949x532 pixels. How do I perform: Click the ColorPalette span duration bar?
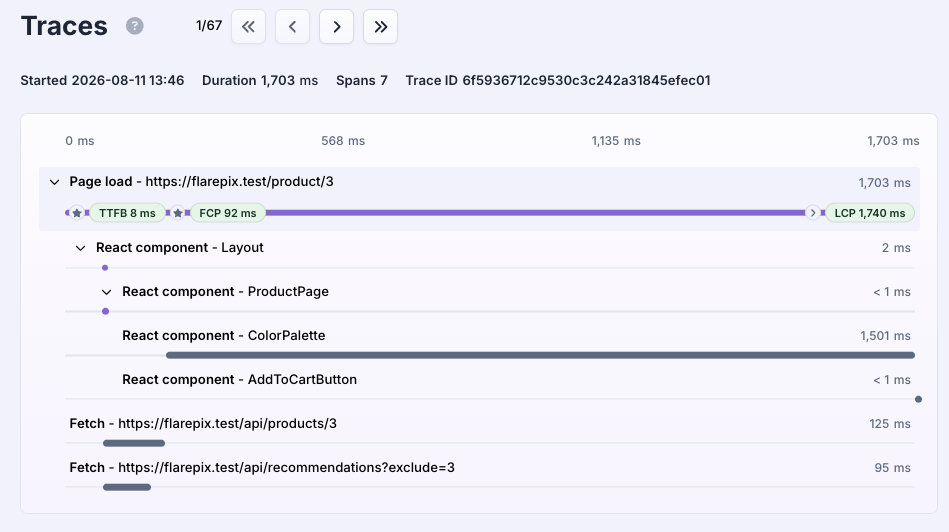point(540,355)
